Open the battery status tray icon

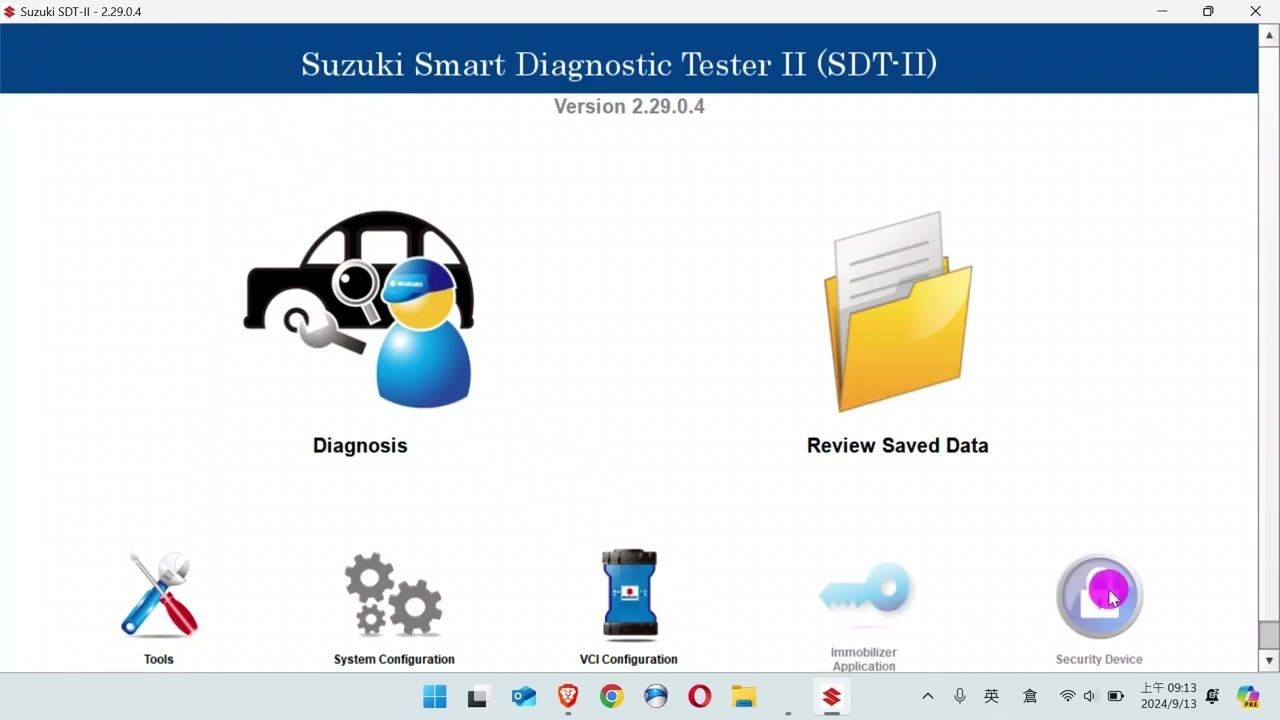tap(1116, 697)
